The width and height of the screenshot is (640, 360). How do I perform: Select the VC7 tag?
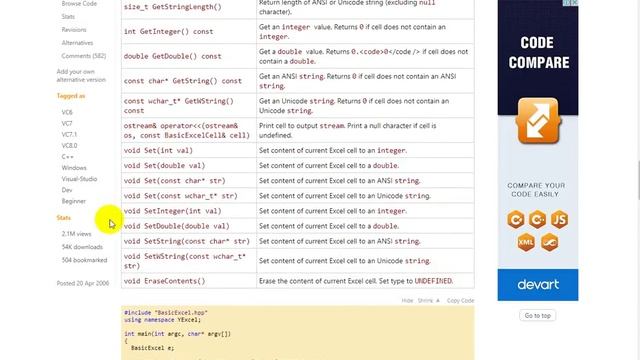[67, 123]
